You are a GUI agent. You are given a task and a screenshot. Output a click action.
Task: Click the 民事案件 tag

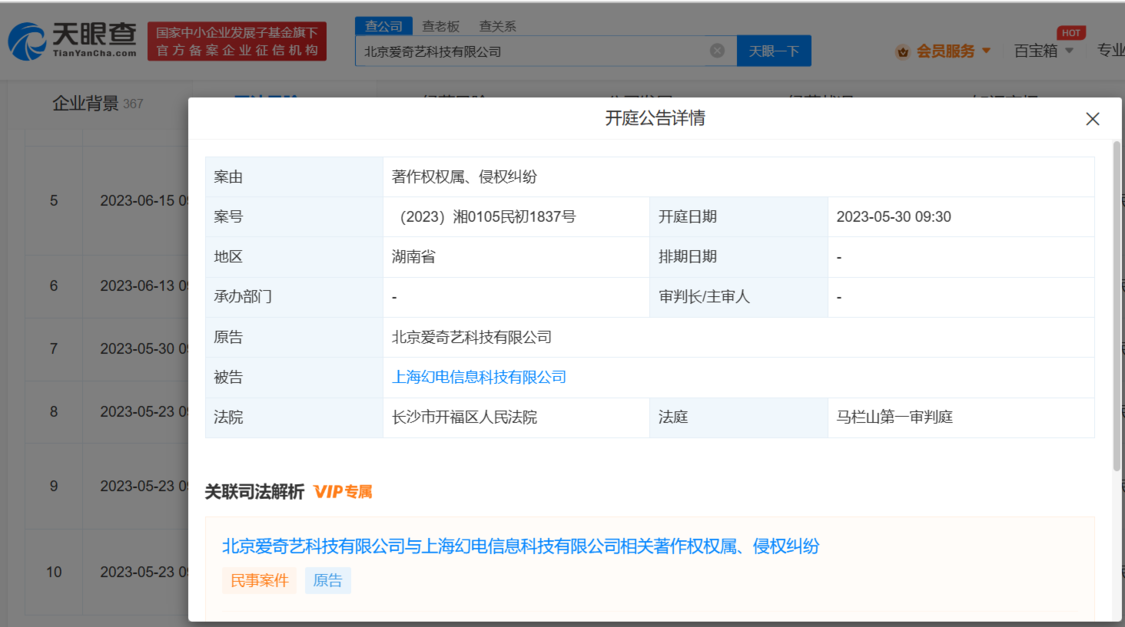[x=259, y=580]
